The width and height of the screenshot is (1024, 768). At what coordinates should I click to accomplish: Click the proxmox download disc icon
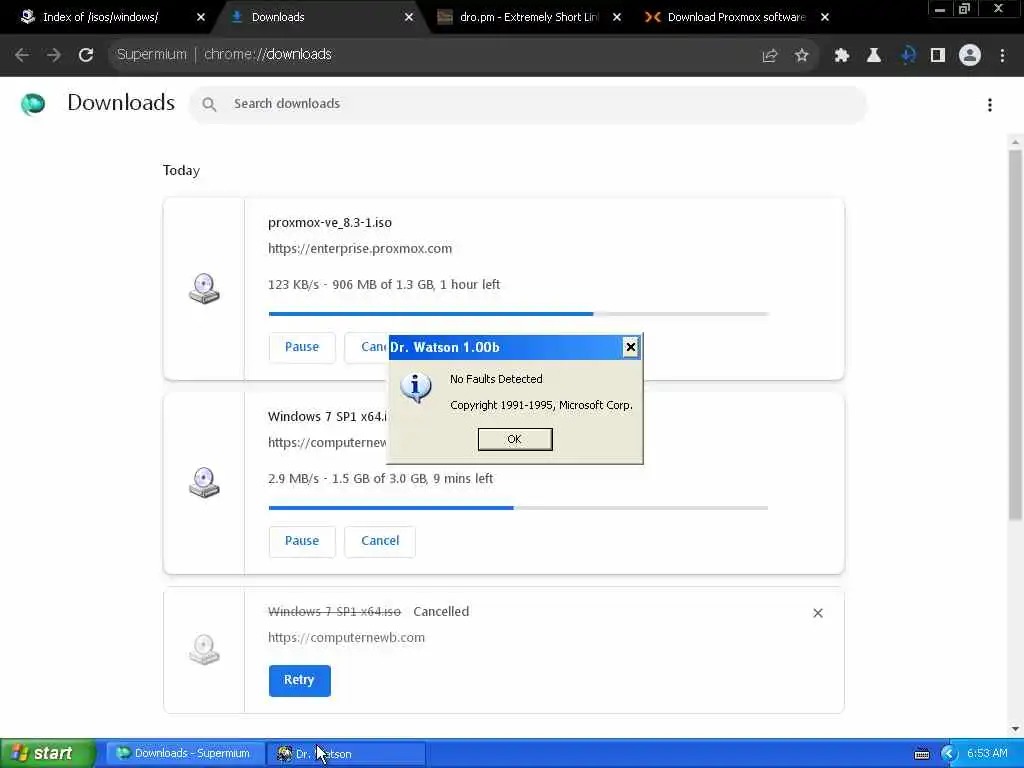point(204,289)
